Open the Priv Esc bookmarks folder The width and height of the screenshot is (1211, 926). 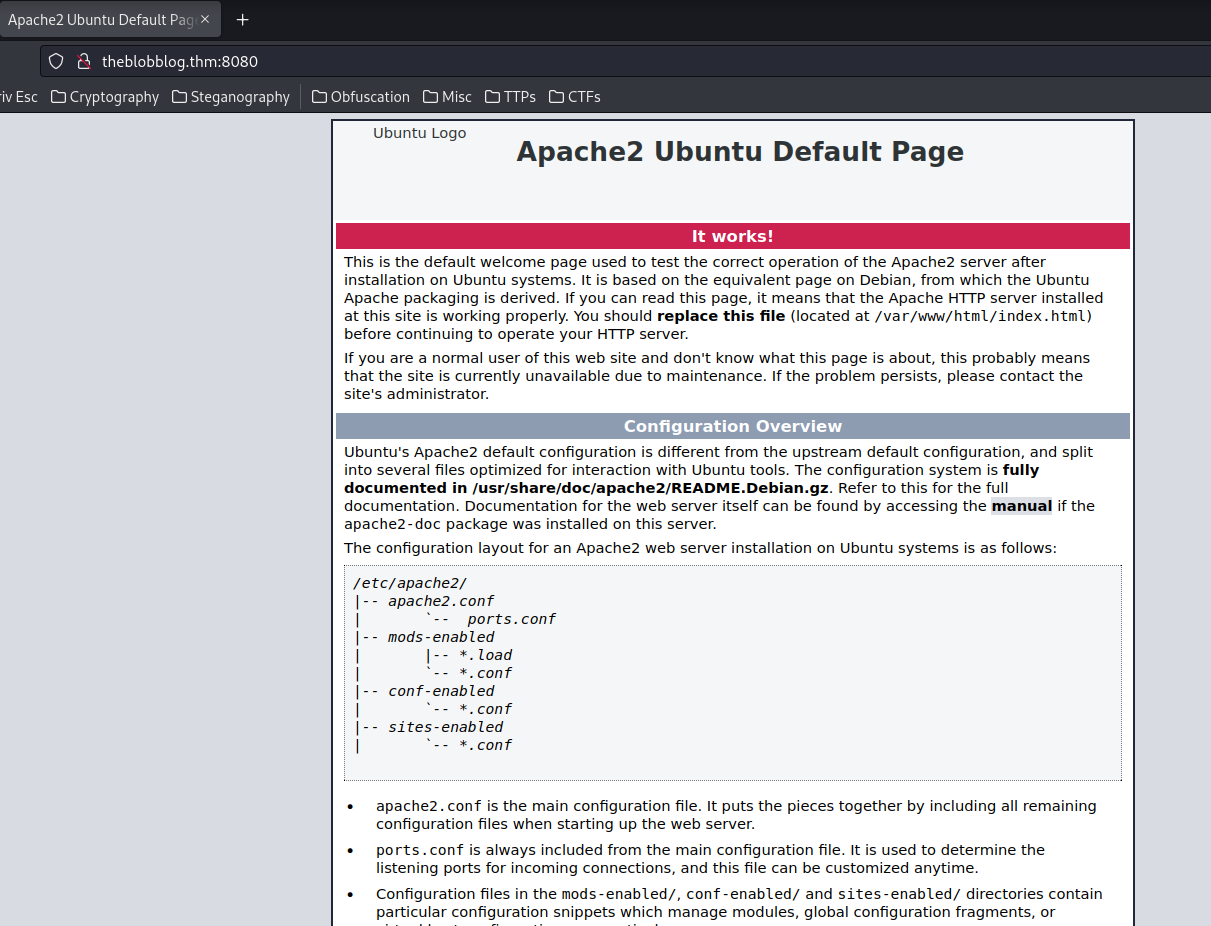tap(18, 97)
